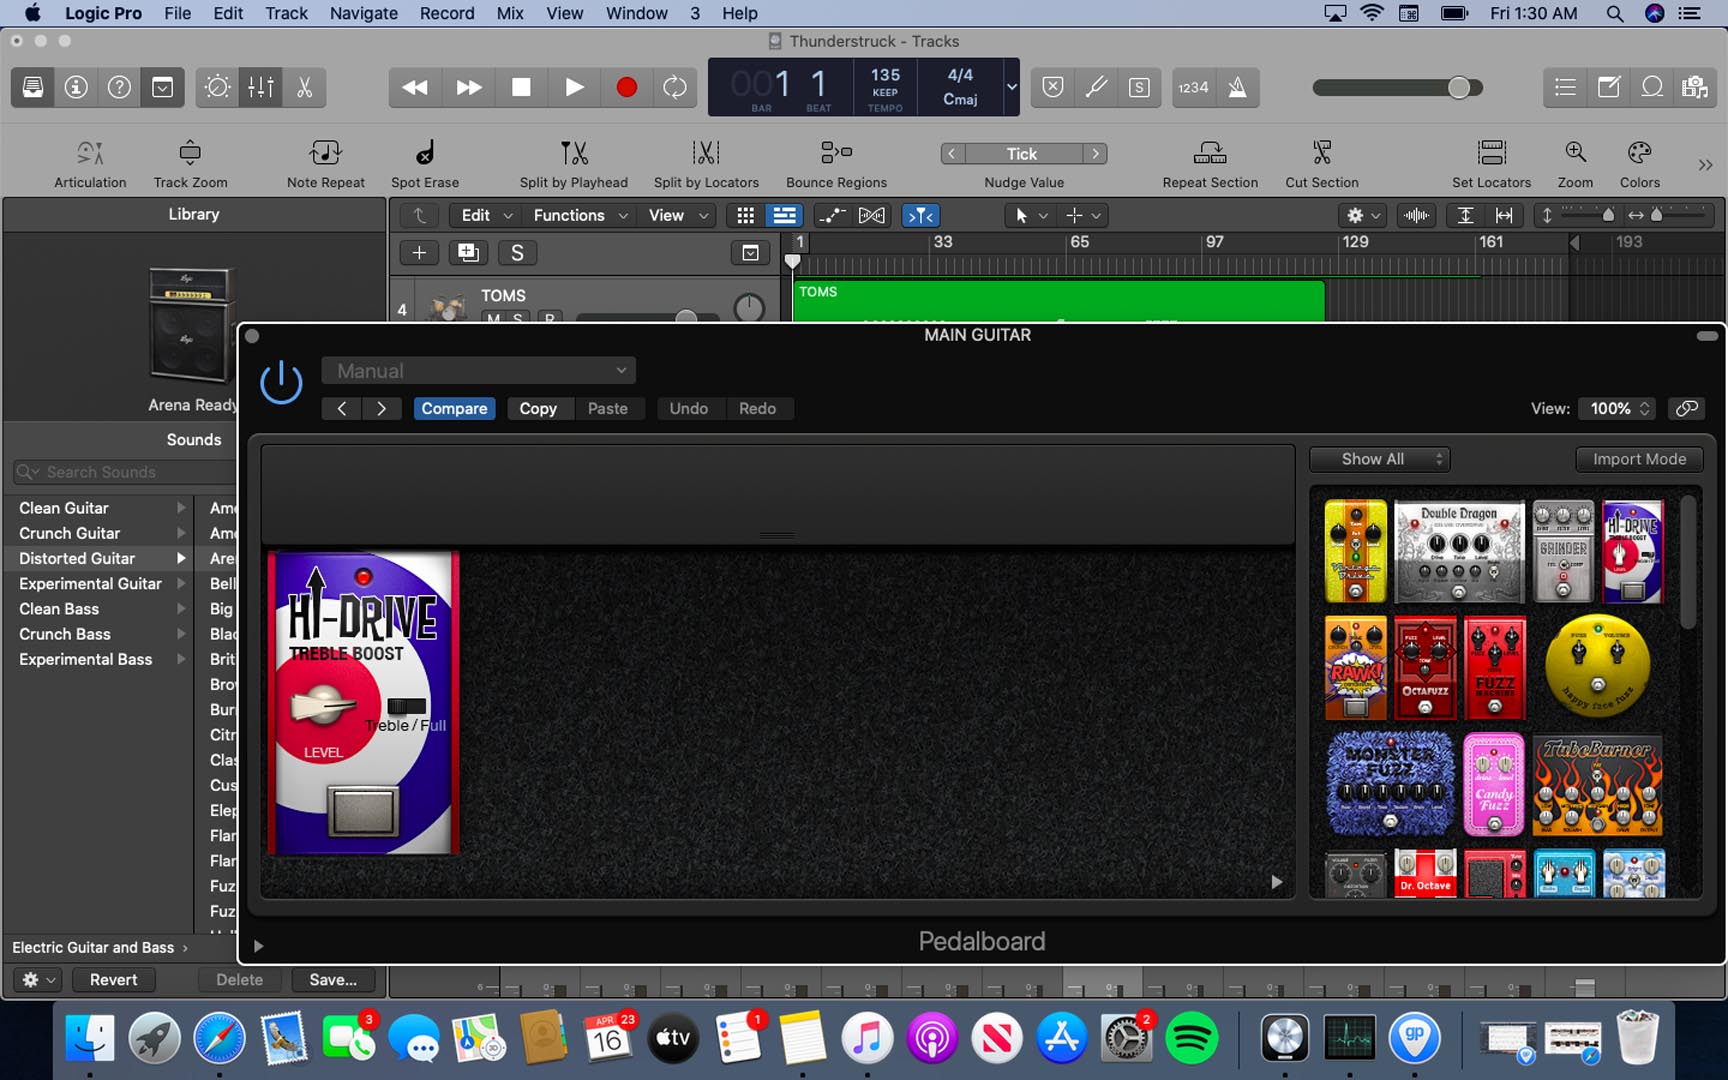Click the Note Repeat toolbar icon

pyautogui.click(x=326, y=153)
